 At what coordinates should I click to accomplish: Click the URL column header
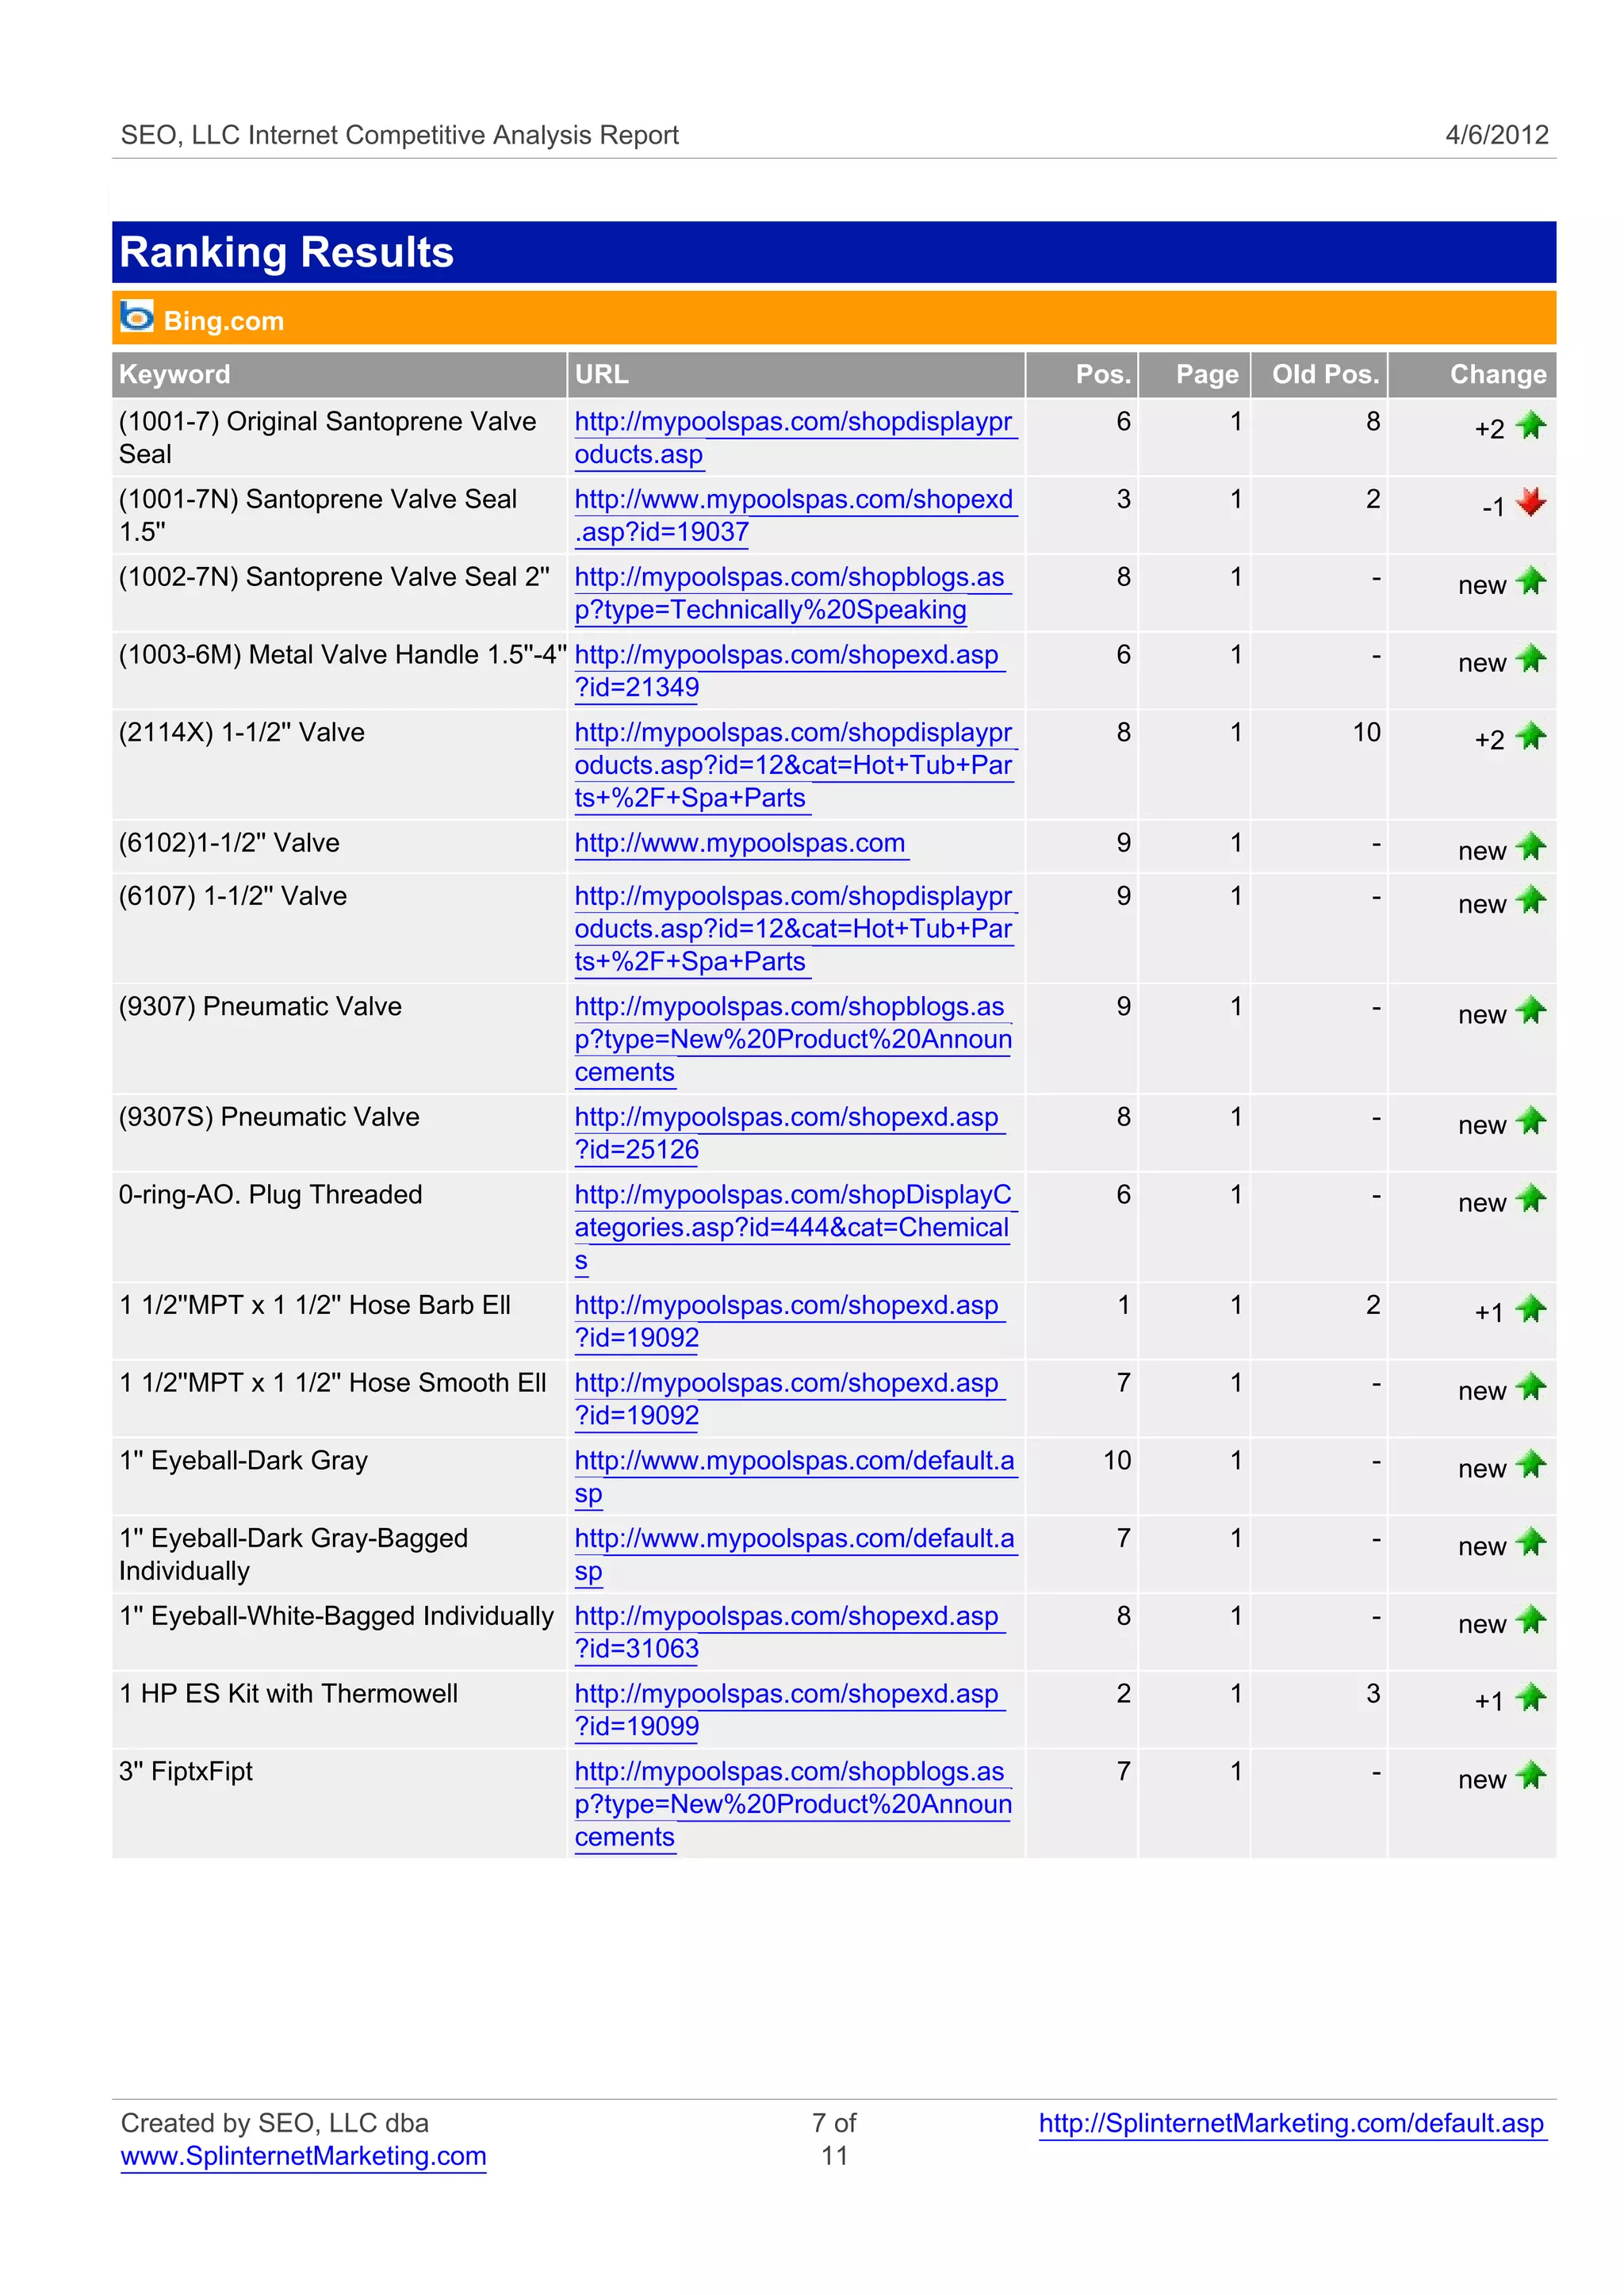point(796,374)
